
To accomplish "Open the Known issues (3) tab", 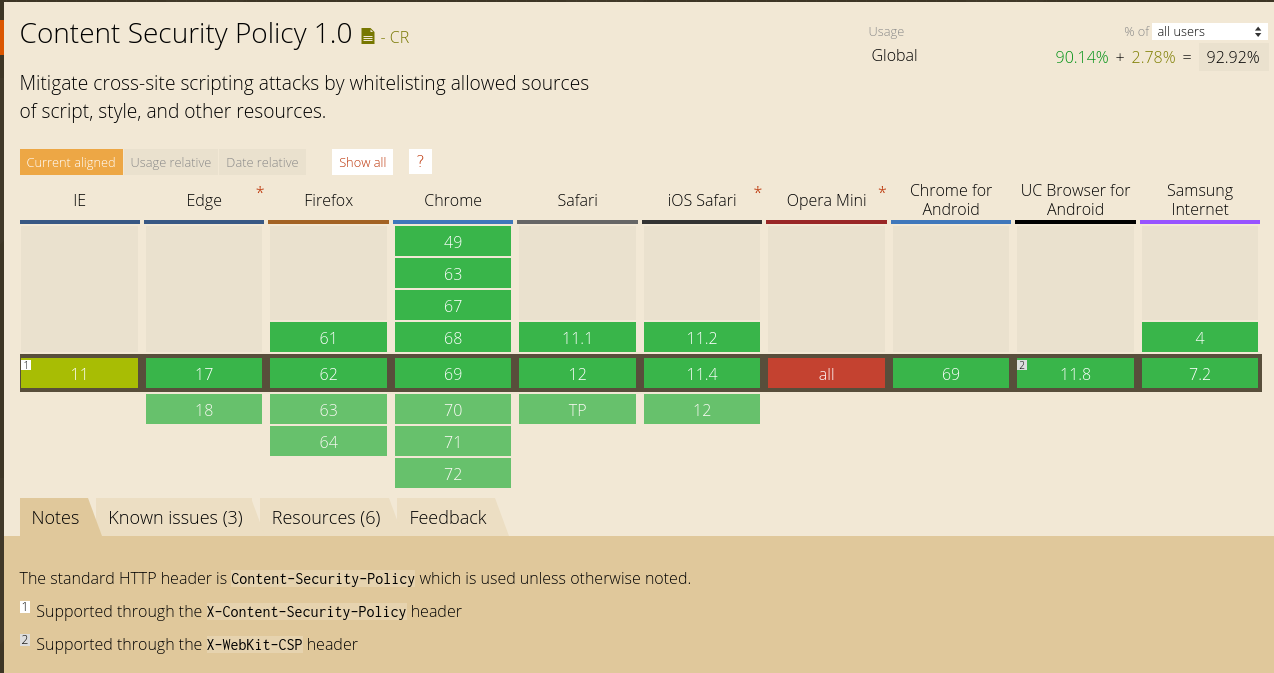I will point(176,517).
